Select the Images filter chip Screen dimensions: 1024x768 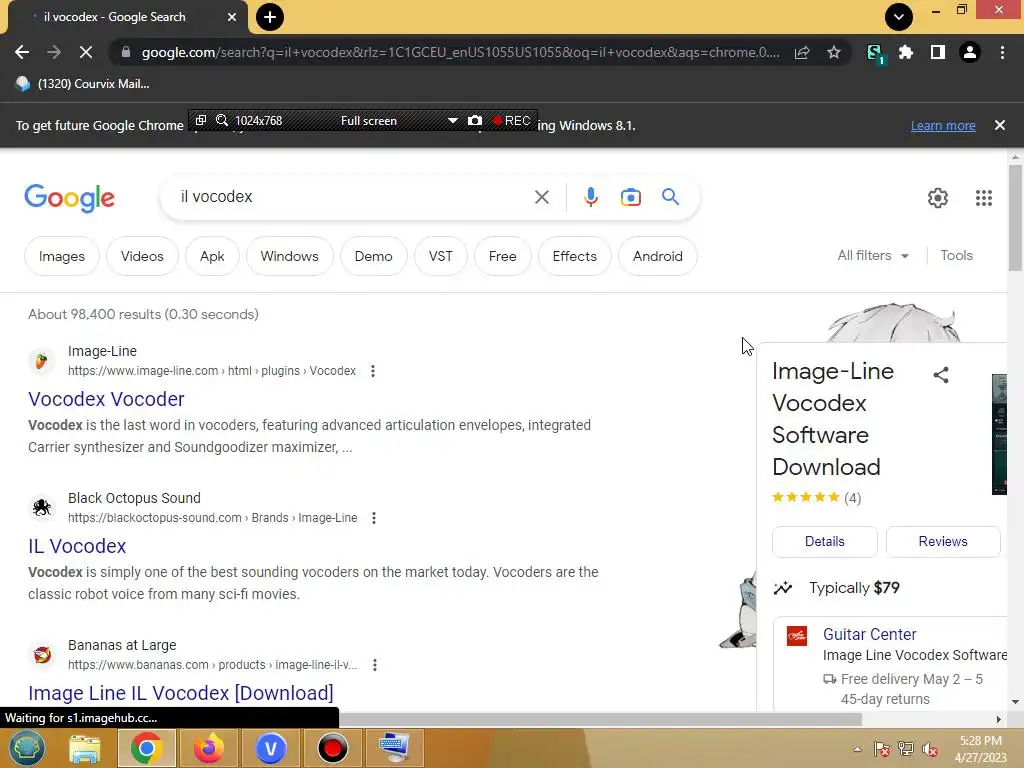tap(62, 256)
